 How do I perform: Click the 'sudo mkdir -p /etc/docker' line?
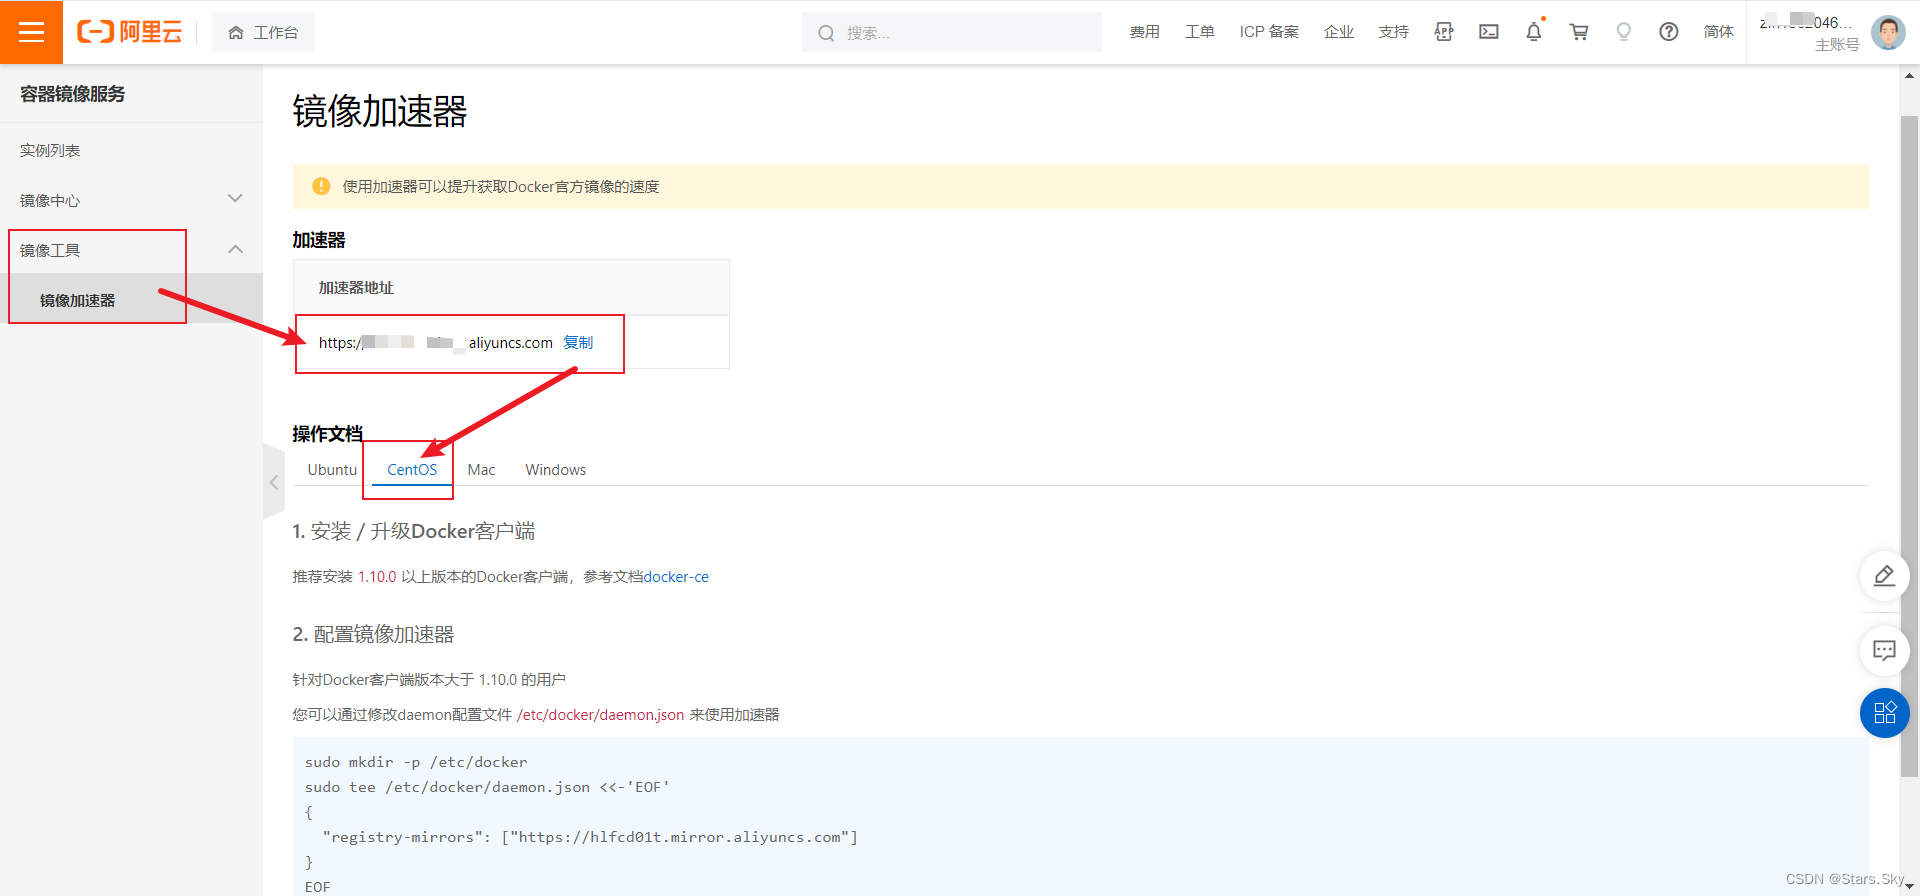pos(416,762)
